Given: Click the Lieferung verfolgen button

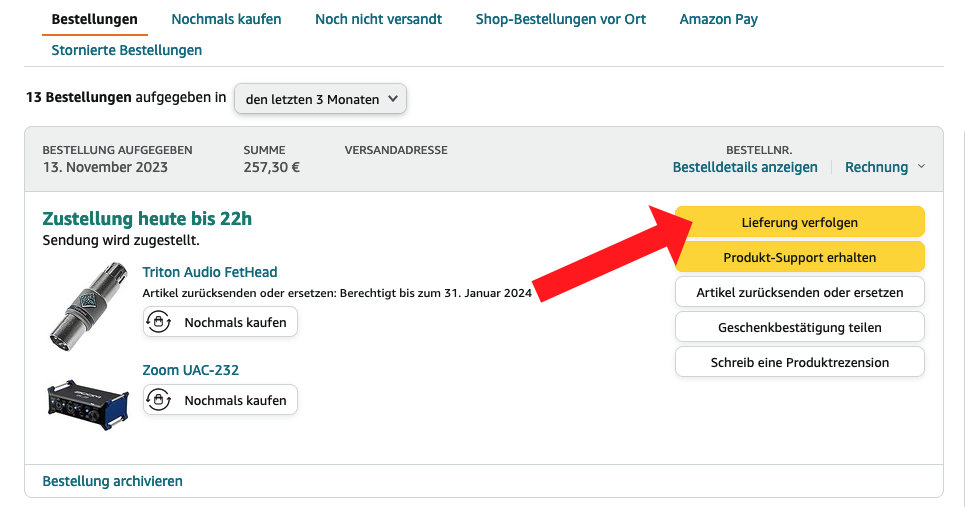Looking at the screenshot, I should [799, 222].
